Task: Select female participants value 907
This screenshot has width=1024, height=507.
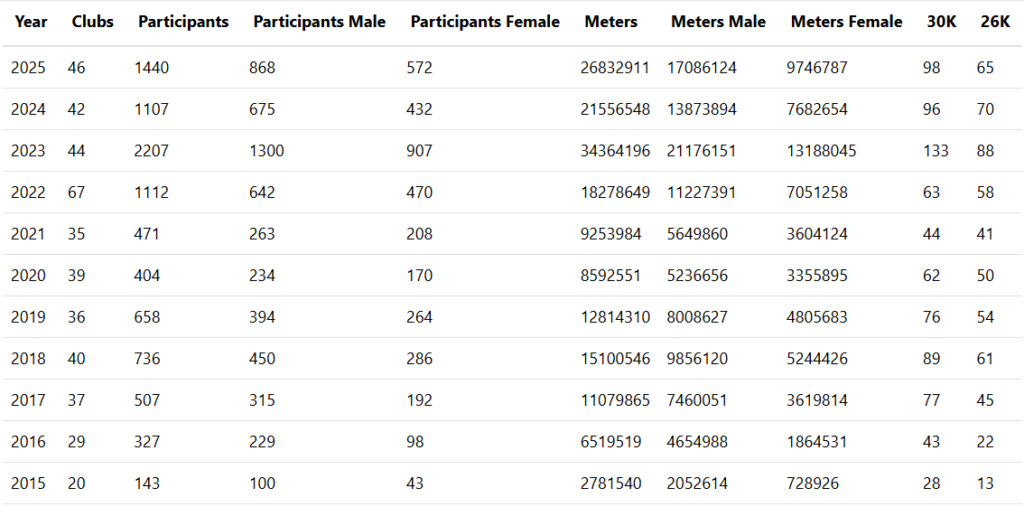Action: click(x=420, y=151)
